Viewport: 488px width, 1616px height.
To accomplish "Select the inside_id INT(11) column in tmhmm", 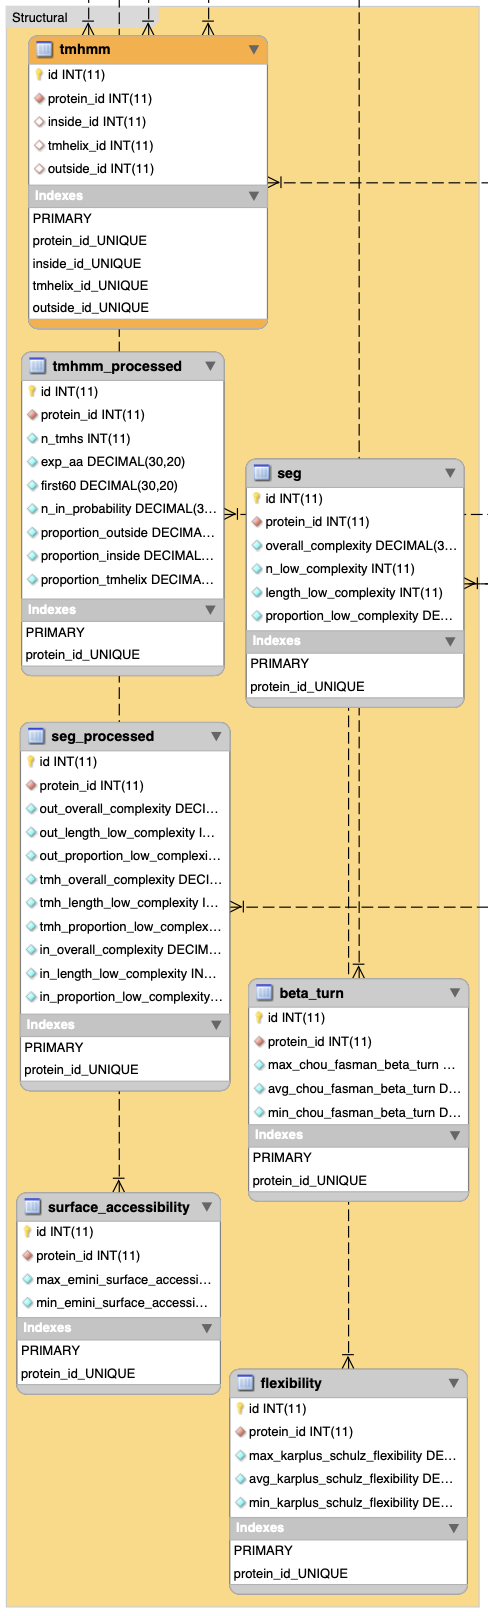I will click(x=148, y=122).
